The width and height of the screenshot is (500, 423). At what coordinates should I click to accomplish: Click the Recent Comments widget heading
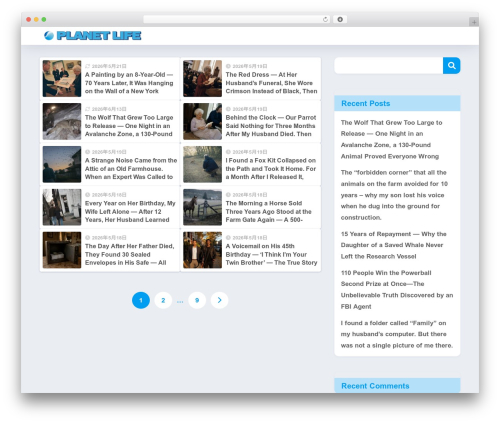pos(375,386)
